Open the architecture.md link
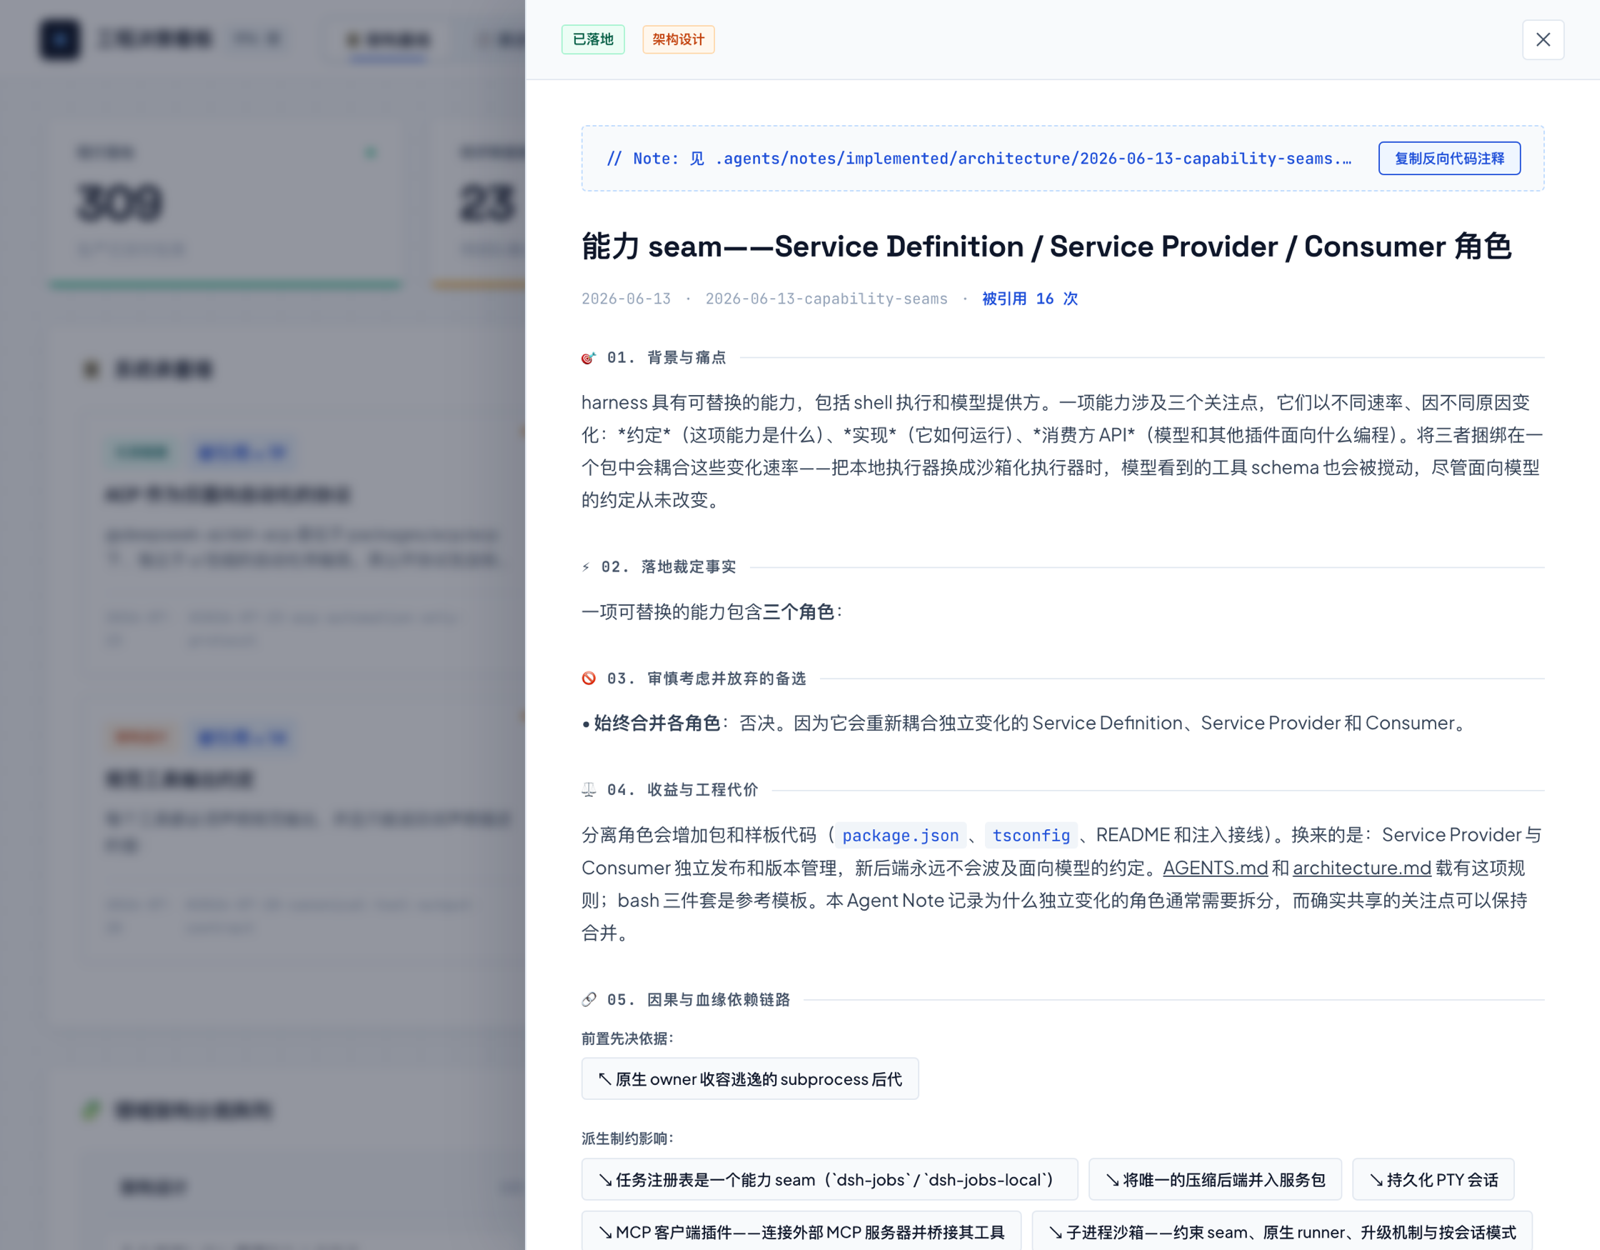Image resolution: width=1600 pixels, height=1250 pixels. [1362, 868]
